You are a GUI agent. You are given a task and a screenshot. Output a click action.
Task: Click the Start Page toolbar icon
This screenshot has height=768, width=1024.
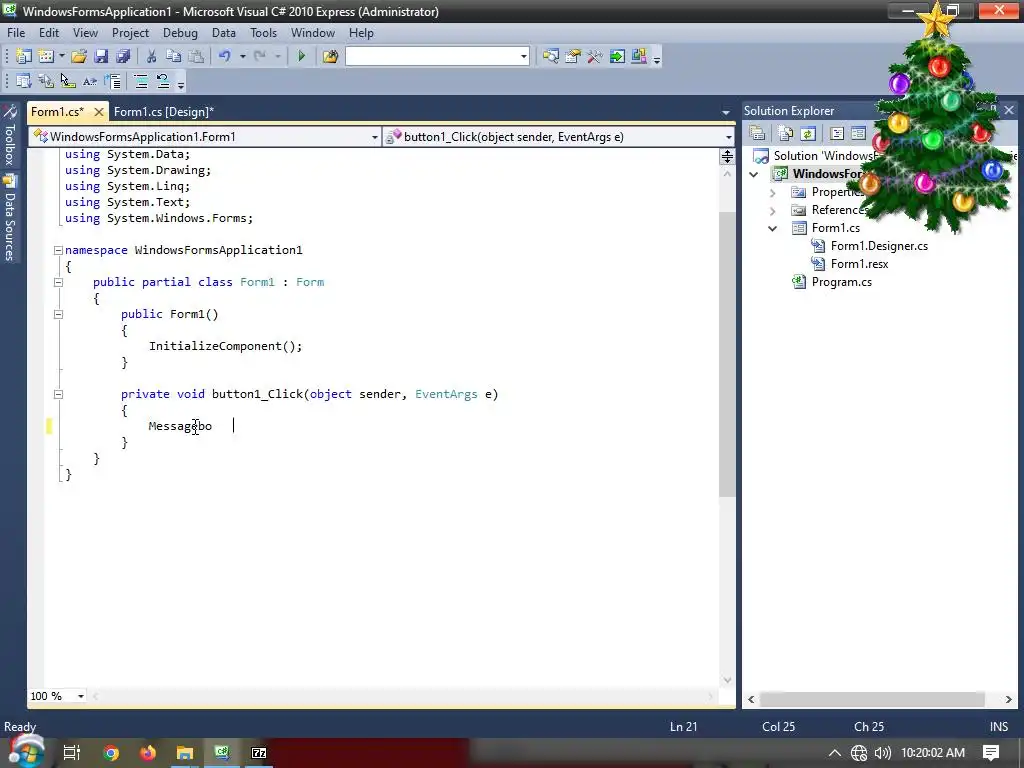tap(616, 57)
